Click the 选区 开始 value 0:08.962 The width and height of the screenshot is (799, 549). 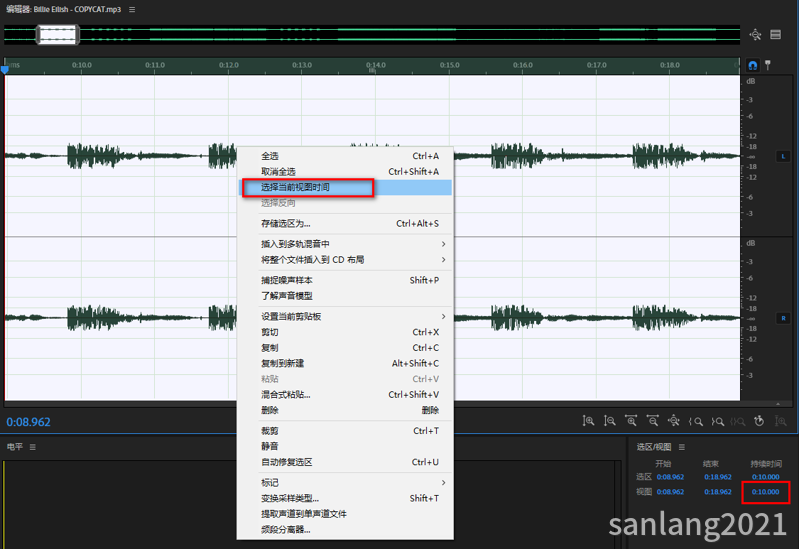pyautogui.click(x=670, y=477)
